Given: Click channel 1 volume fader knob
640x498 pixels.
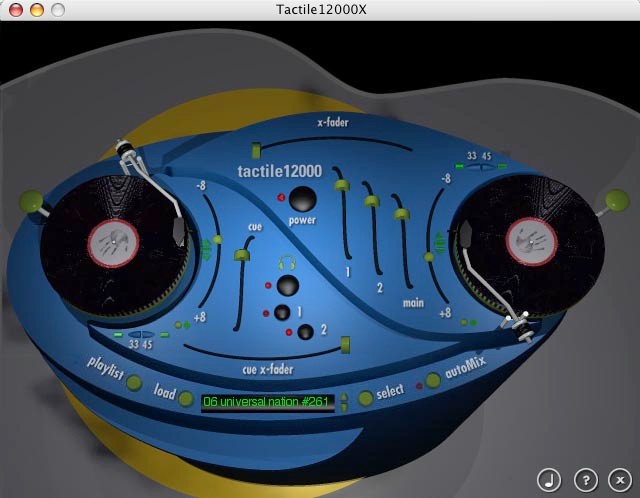Looking at the screenshot, I should (342, 185).
